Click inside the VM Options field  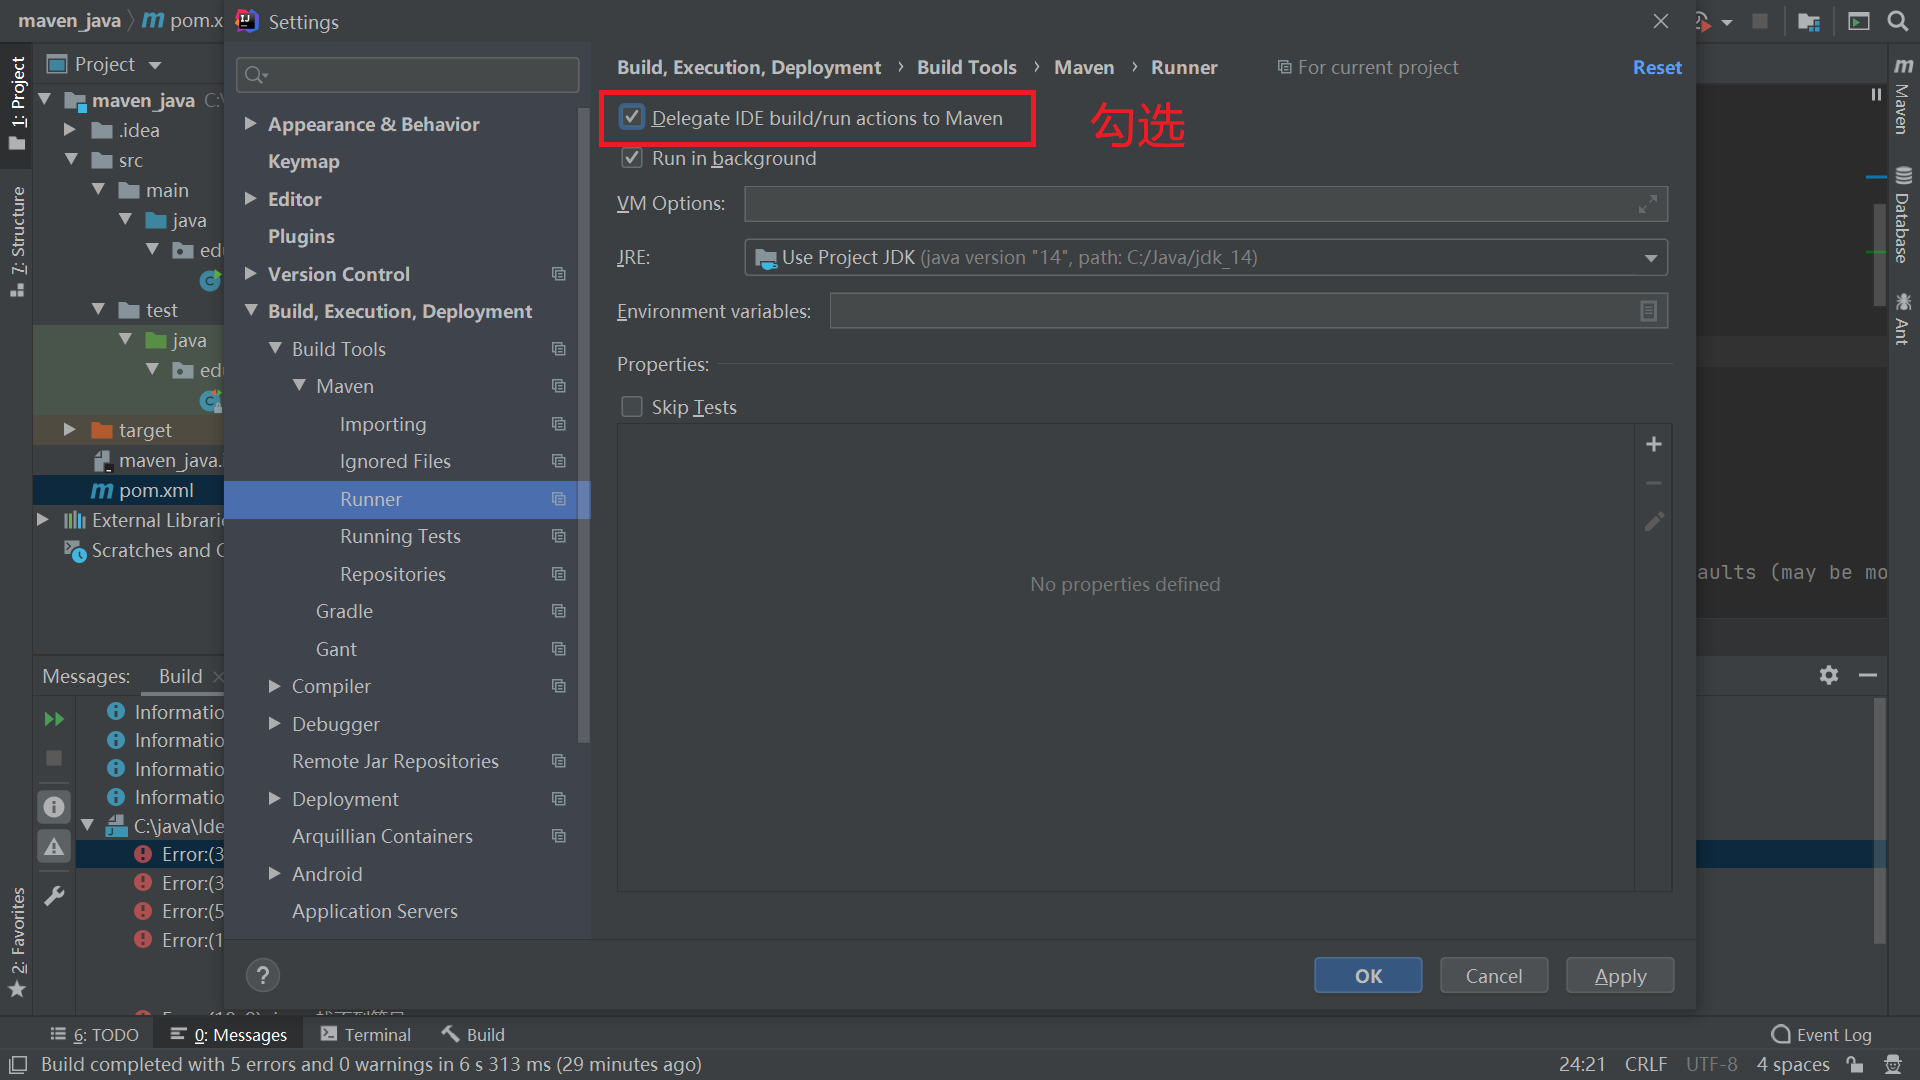pyautogui.click(x=1100, y=203)
